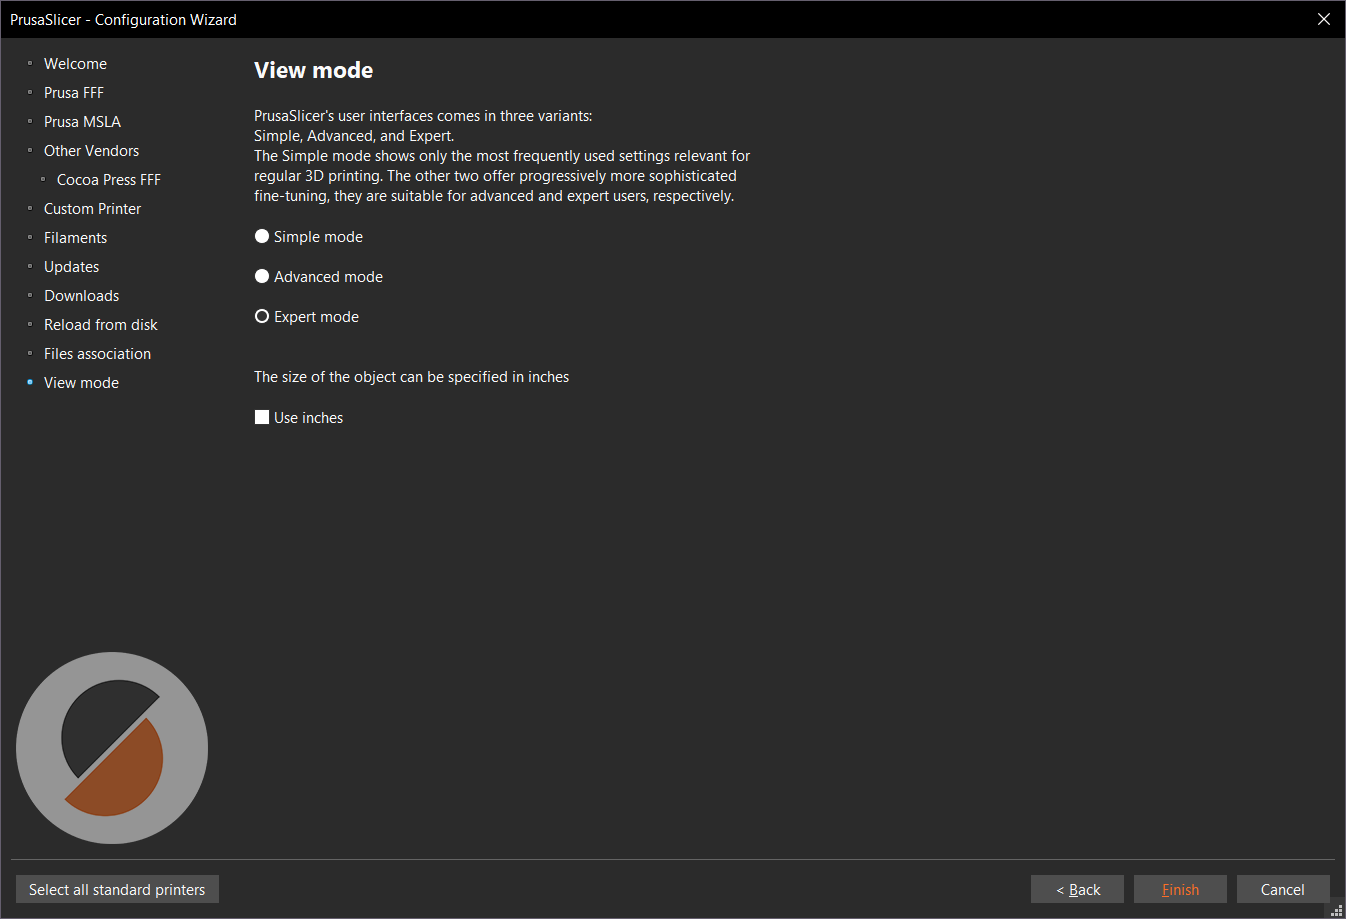Image resolution: width=1346 pixels, height=919 pixels.
Task: Open the Updates page
Action: click(71, 267)
